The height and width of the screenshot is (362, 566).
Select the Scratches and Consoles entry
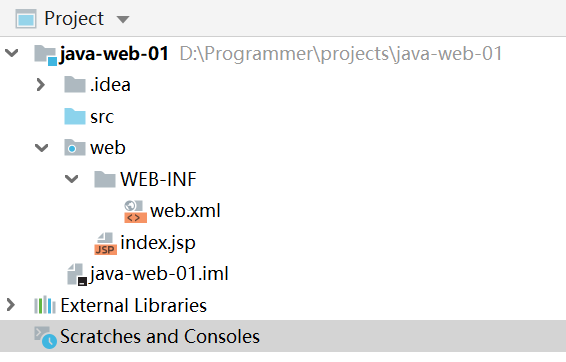point(283,336)
